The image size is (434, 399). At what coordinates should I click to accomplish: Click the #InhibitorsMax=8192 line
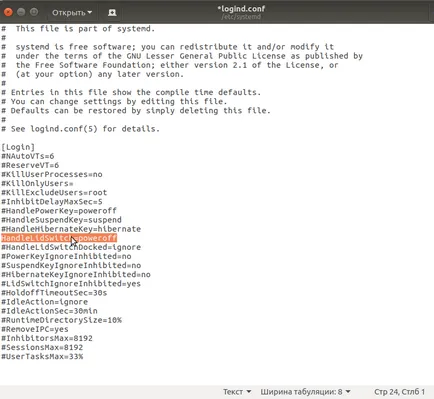47,338
